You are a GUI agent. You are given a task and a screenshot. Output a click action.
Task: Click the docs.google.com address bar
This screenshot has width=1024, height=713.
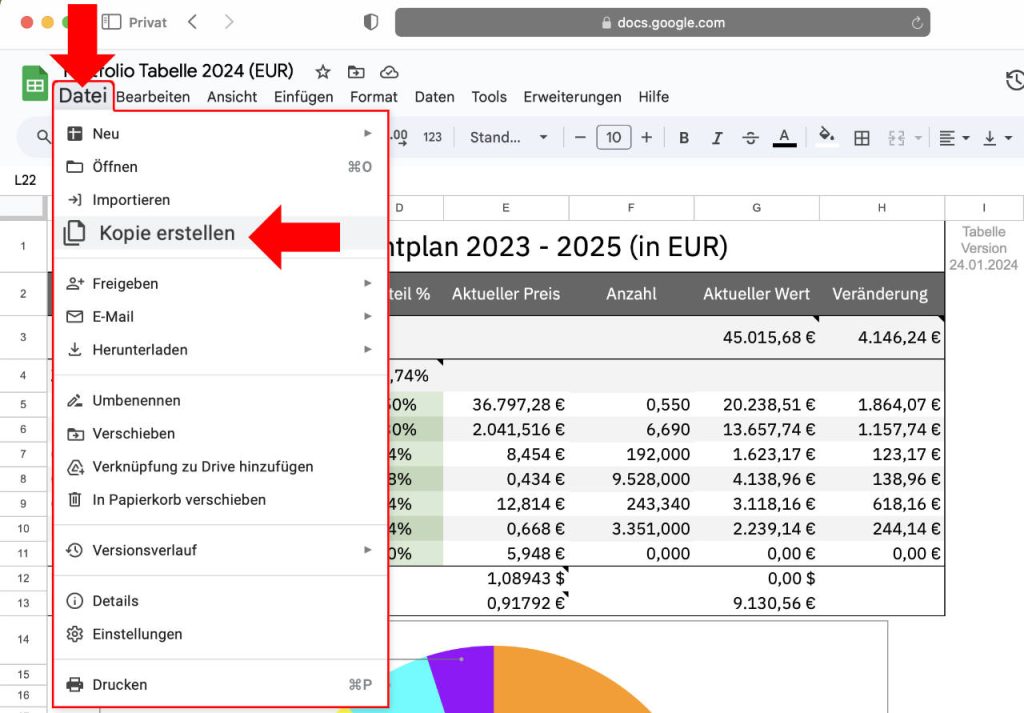coord(662,23)
